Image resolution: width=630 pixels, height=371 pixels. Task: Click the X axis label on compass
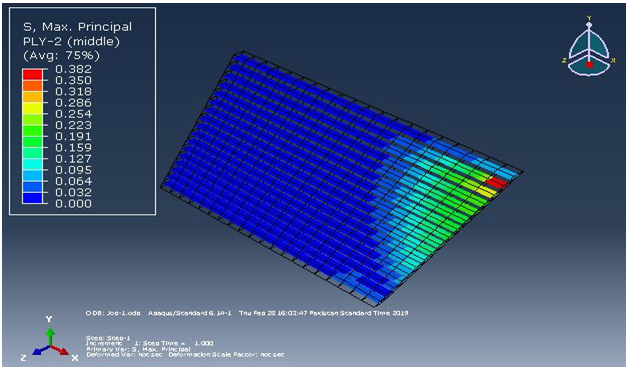tap(613, 60)
